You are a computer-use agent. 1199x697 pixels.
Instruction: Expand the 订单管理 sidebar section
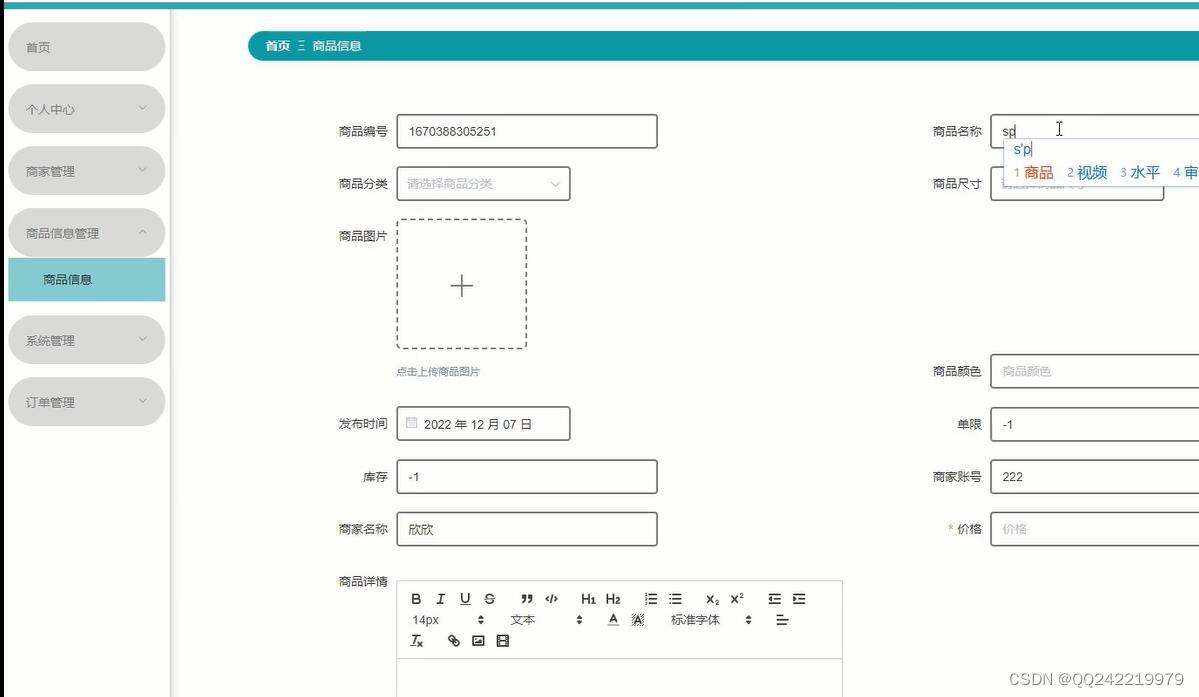click(86, 401)
